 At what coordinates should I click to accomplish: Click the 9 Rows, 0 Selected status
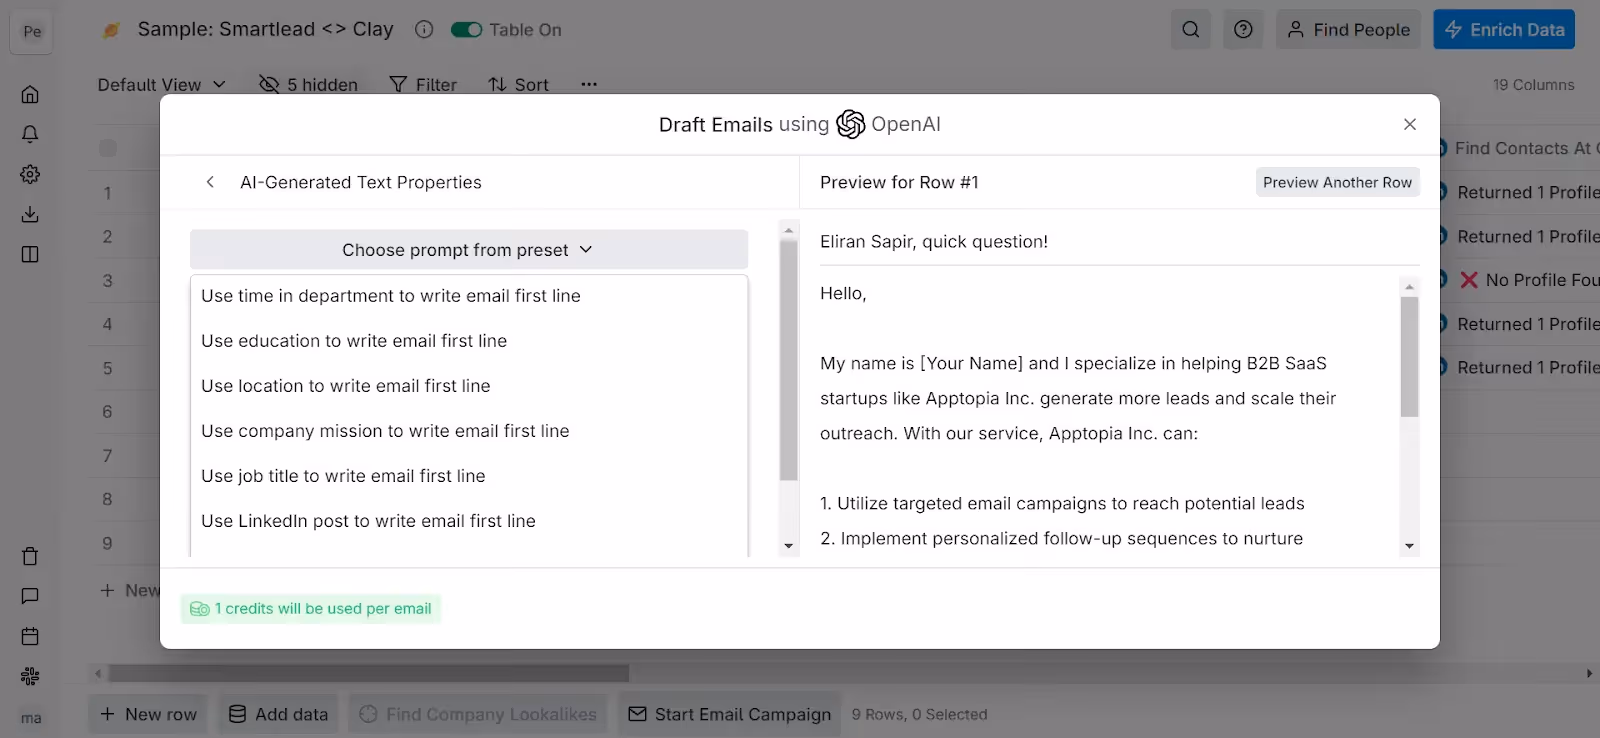920,714
